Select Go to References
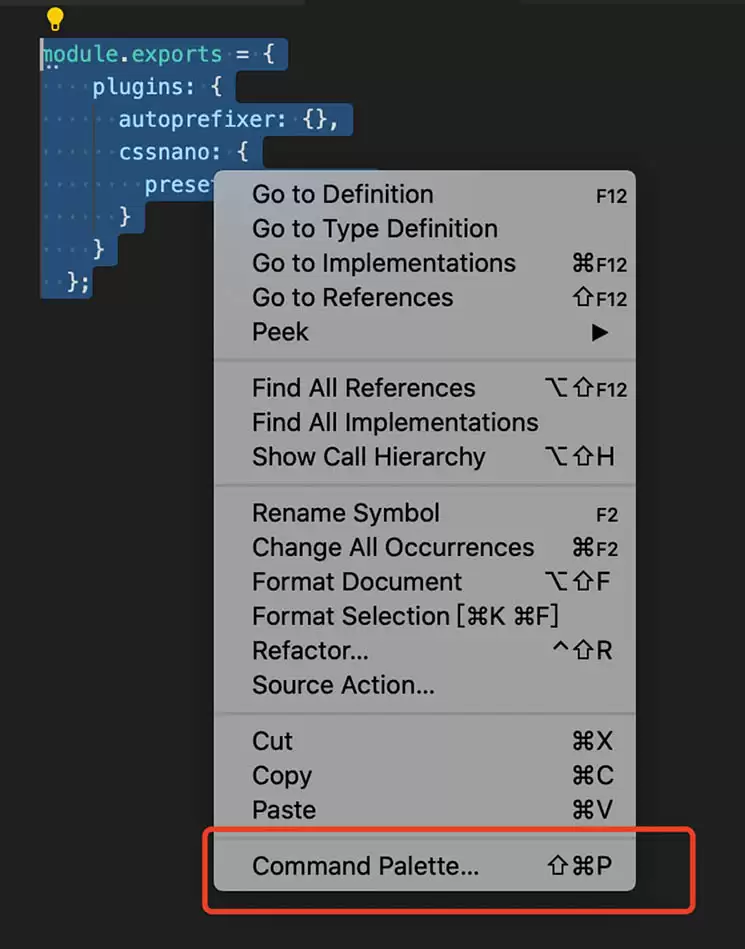Screen dimensions: 745x949 pyautogui.click(x=352, y=297)
